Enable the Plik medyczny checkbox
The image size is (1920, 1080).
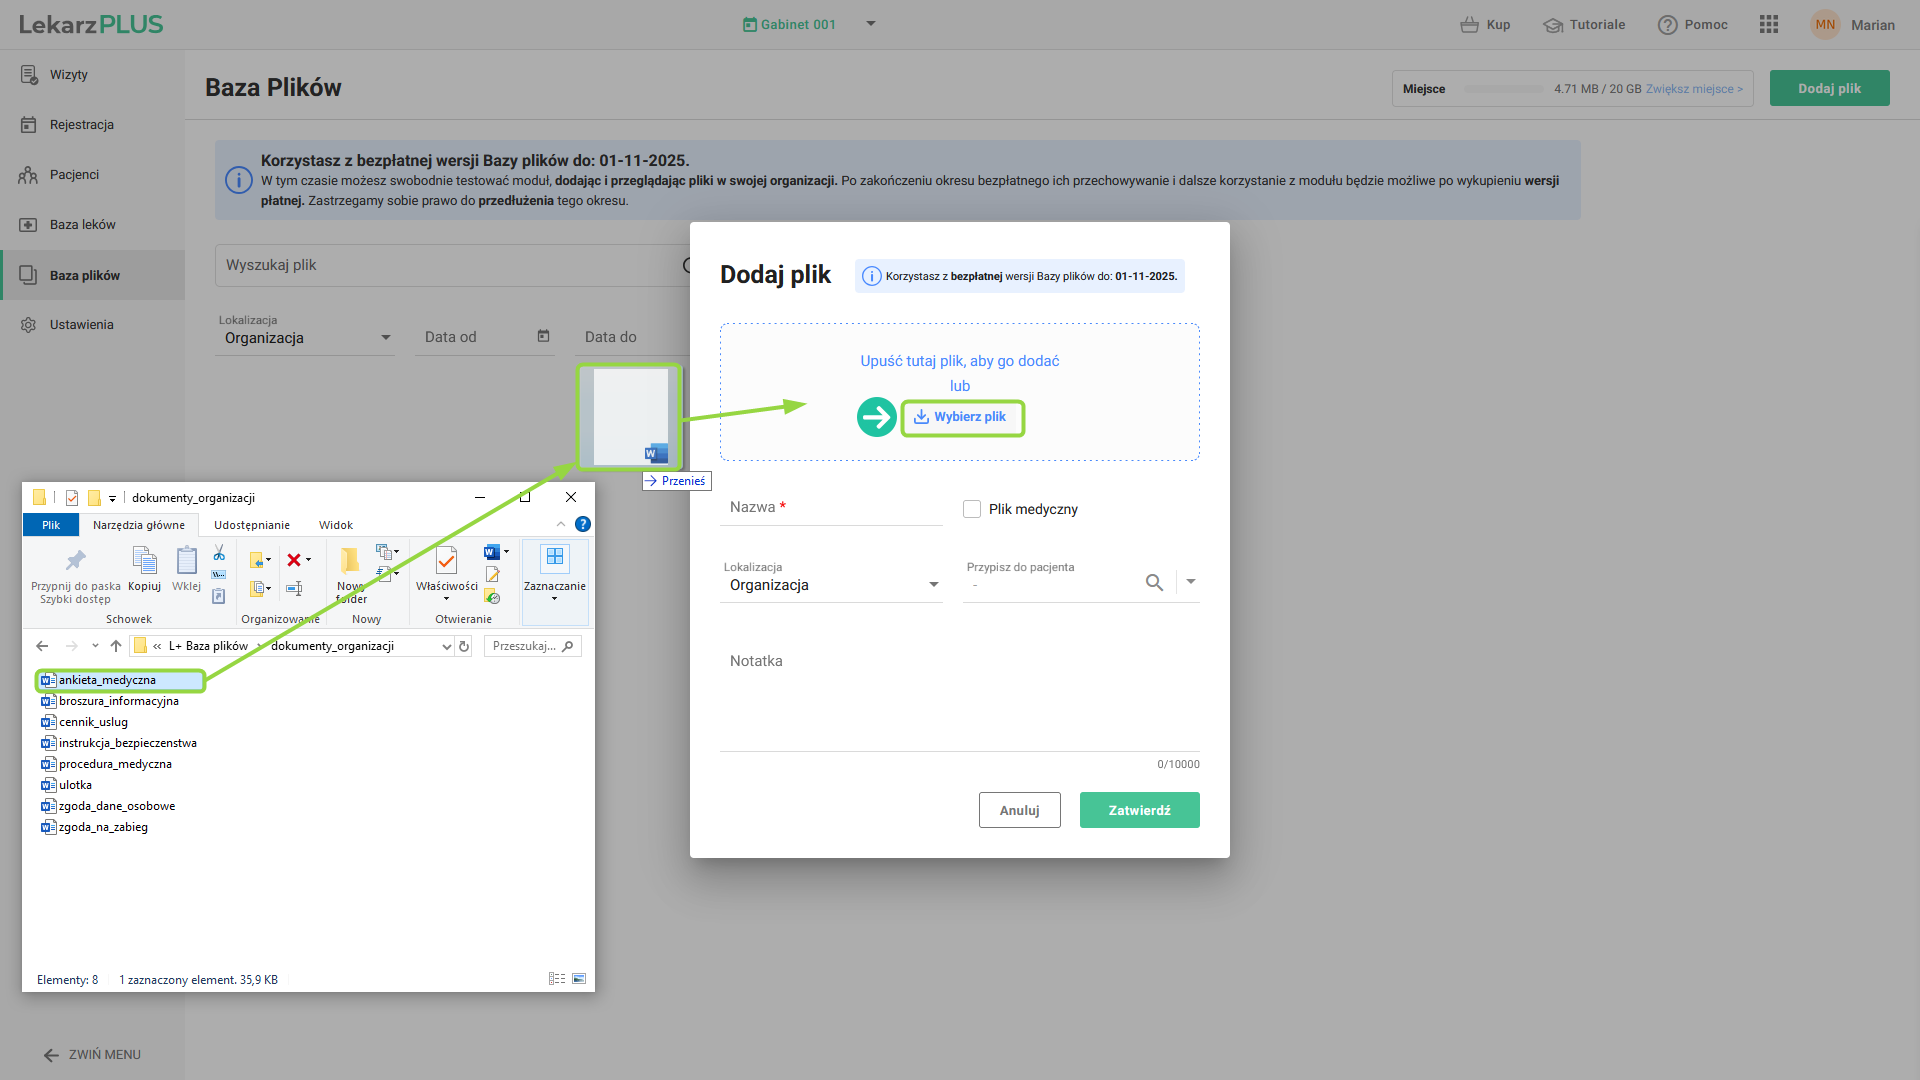(972, 509)
